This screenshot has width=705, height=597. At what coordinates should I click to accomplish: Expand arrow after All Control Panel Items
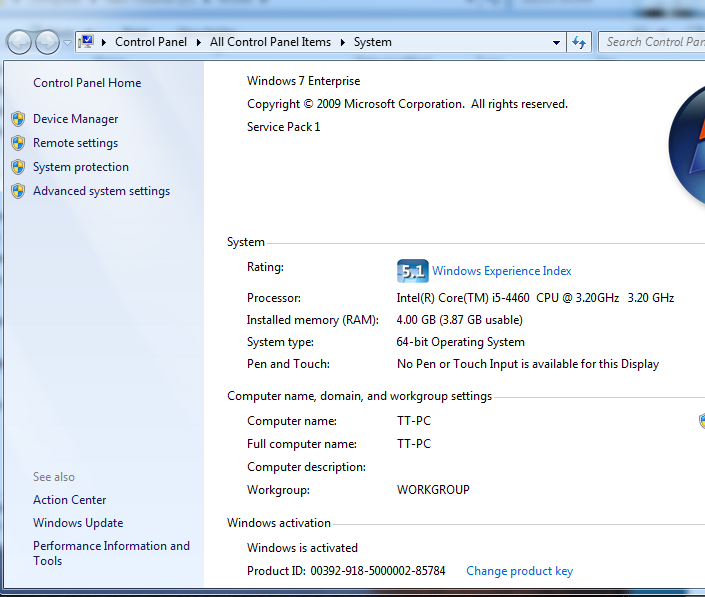[x=343, y=42]
